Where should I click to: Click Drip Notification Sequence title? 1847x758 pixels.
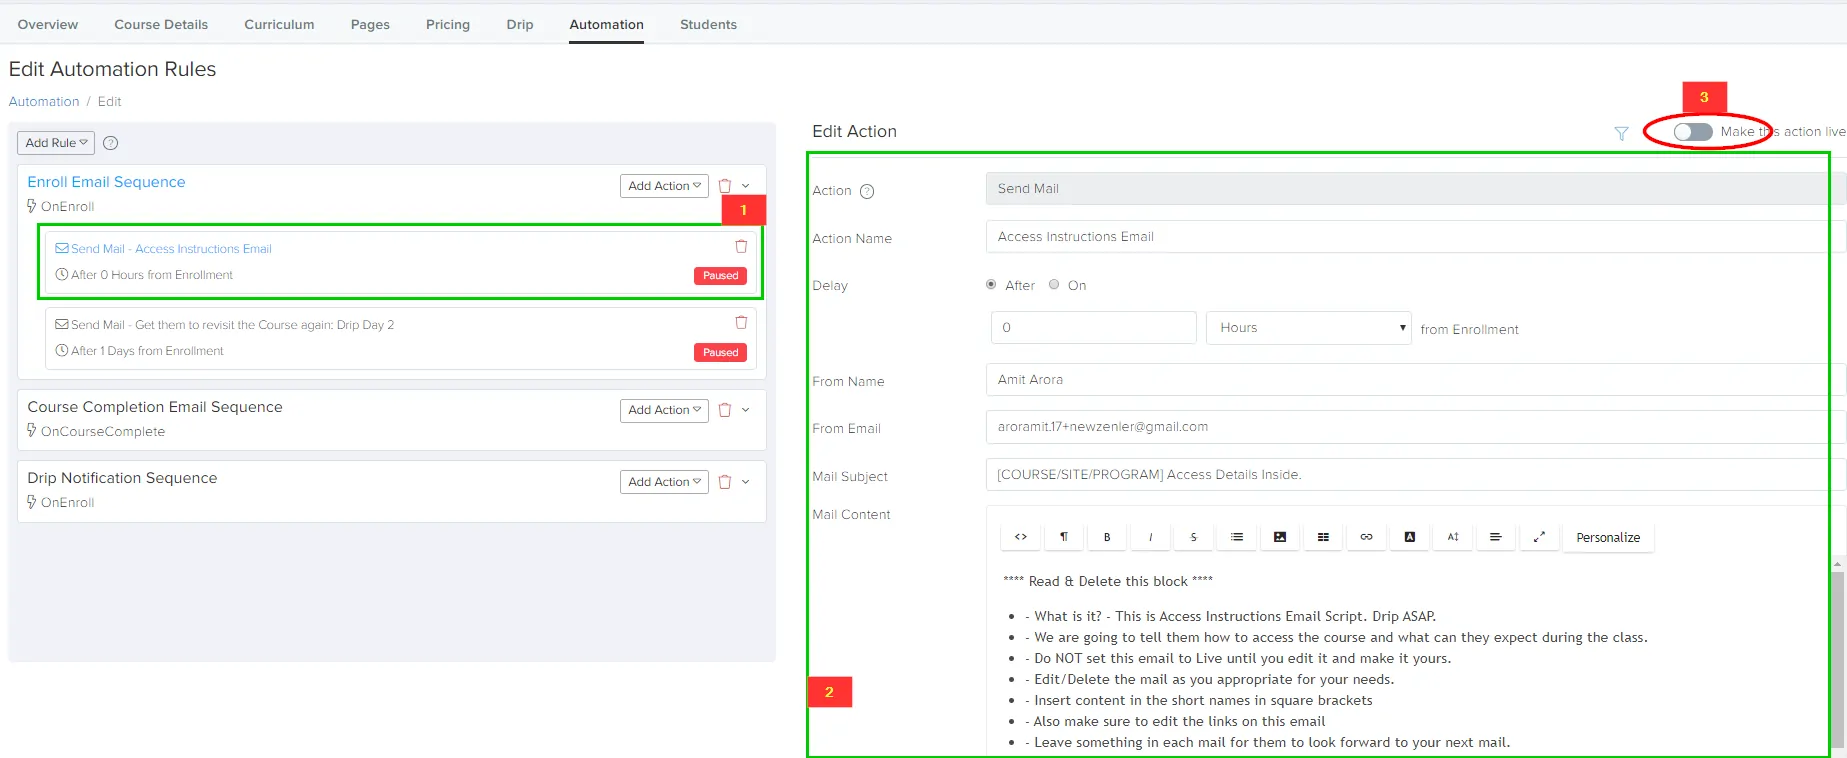[122, 478]
